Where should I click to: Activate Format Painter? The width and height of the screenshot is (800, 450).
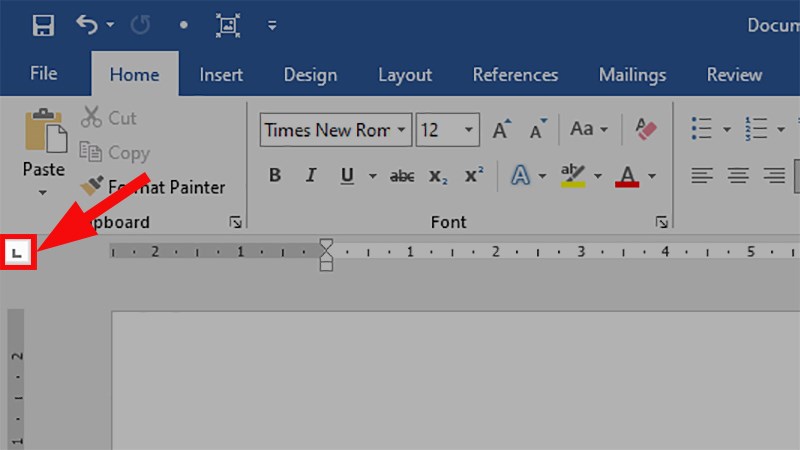153,187
